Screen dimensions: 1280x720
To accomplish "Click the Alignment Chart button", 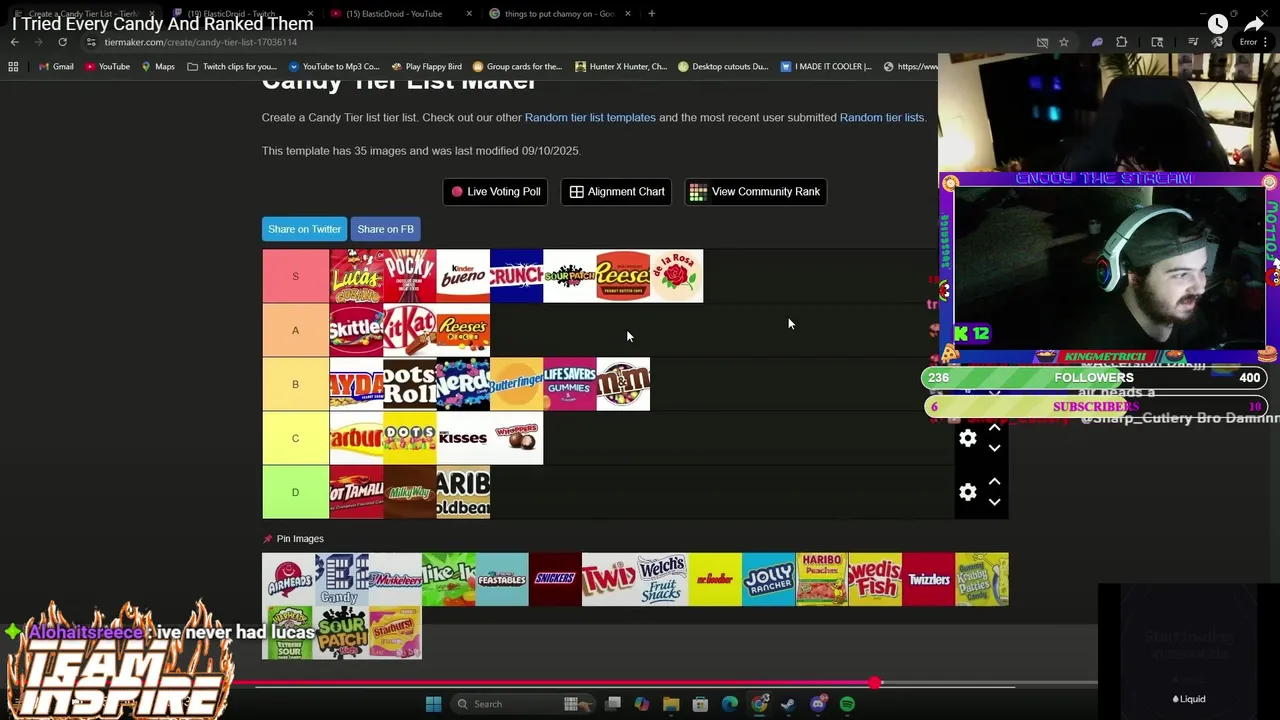I will (x=617, y=192).
